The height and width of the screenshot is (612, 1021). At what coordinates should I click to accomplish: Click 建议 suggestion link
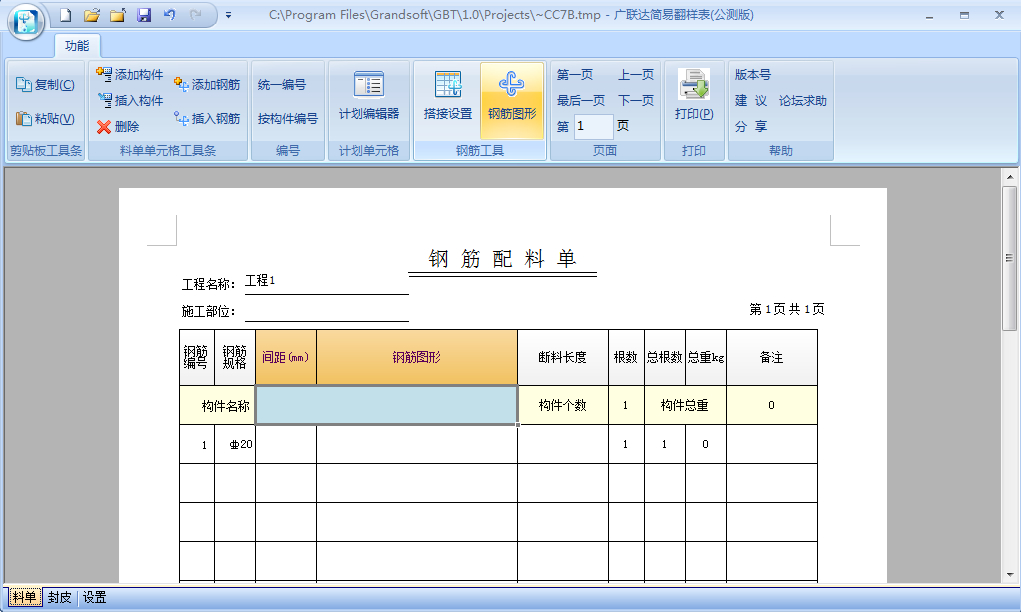(751, 100)
